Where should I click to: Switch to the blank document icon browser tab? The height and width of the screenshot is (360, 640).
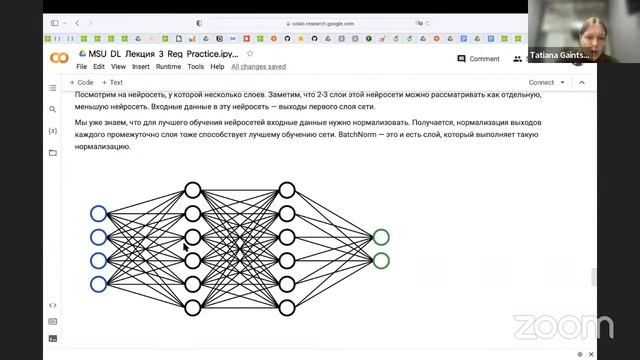(x=179, y=39)
